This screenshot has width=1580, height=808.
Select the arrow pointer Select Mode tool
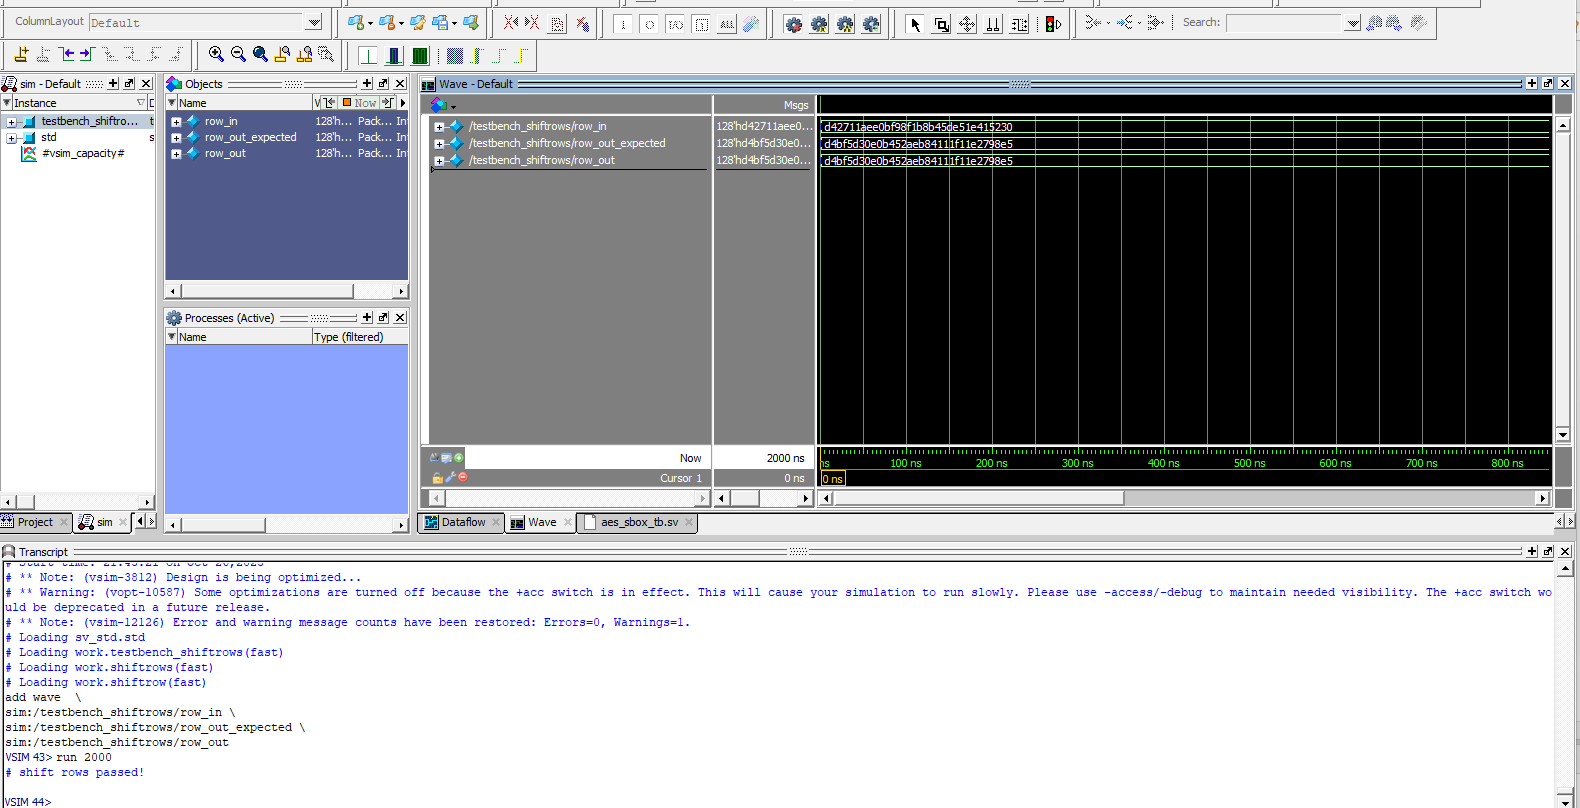coord(914,24)
